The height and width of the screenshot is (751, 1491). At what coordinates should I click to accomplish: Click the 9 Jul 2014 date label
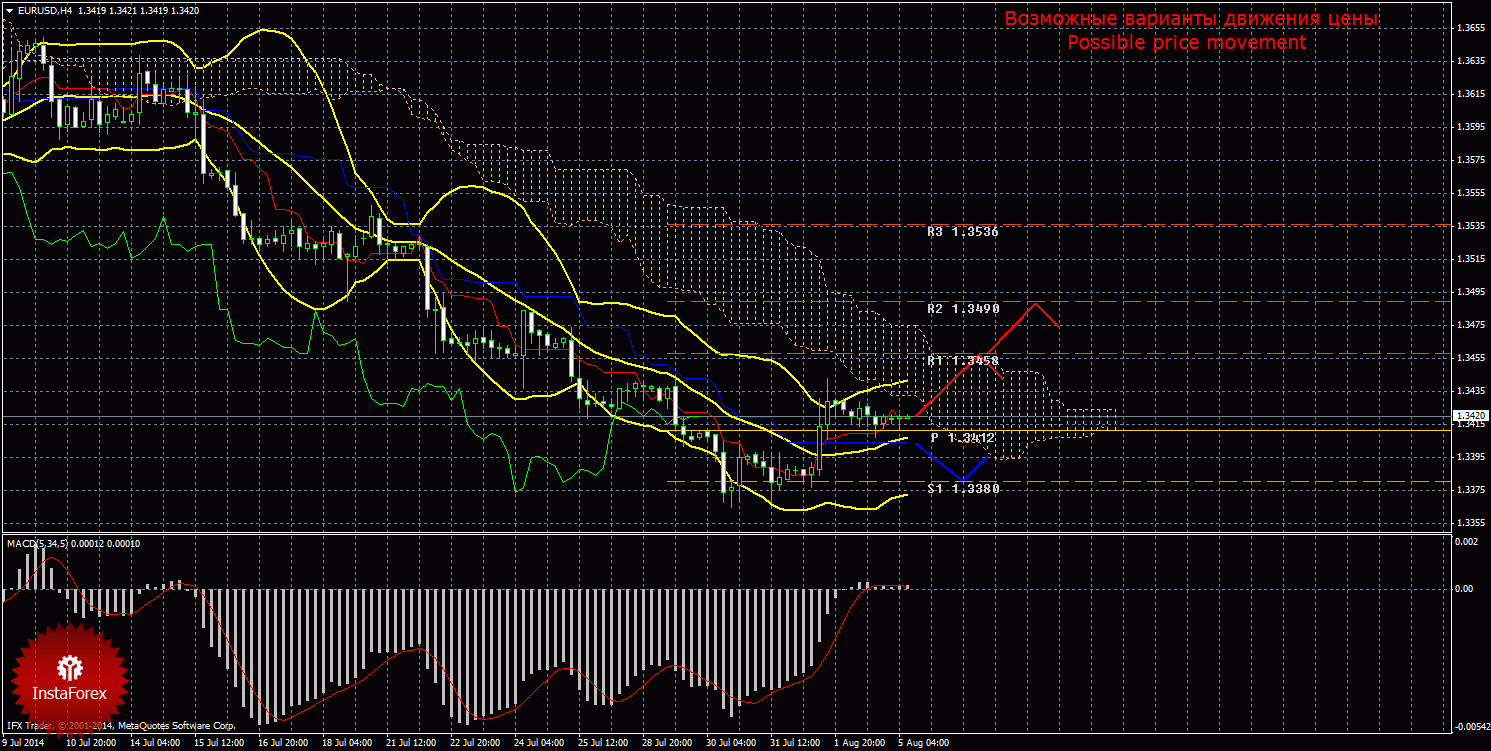[24, 744]
